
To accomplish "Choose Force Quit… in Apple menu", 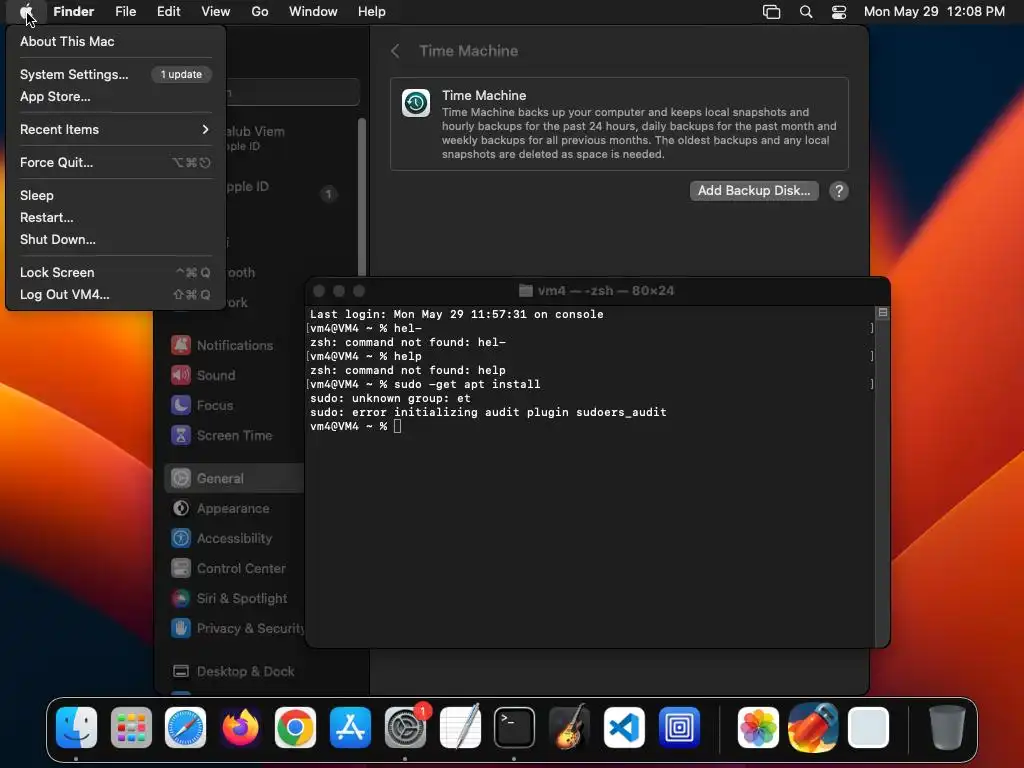I will [115, 163].
